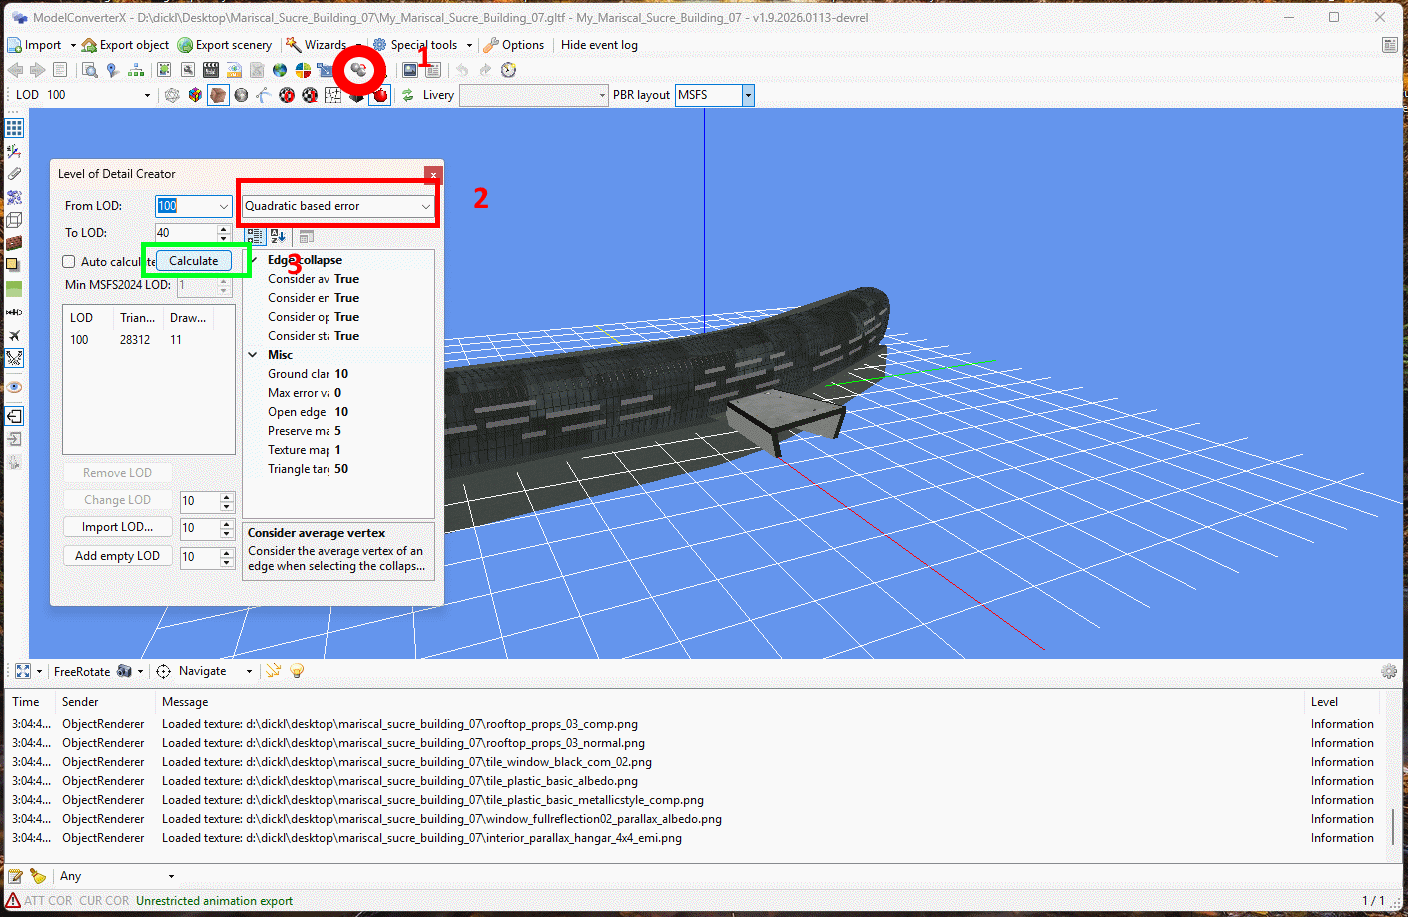Enable the Auto calculate checkbox
Image resolution: width=1408 pixels, height=917 pixels.
point(69,262)
